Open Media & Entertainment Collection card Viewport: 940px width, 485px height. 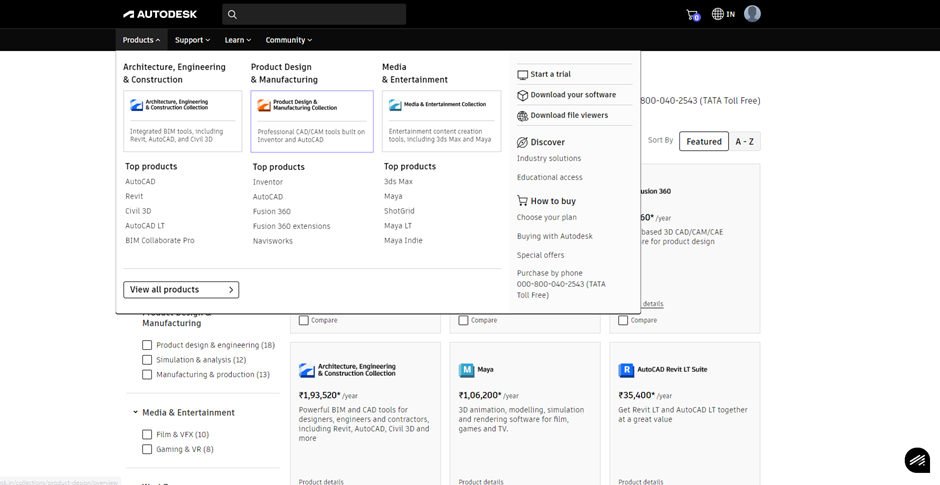[x=442, y=121]
